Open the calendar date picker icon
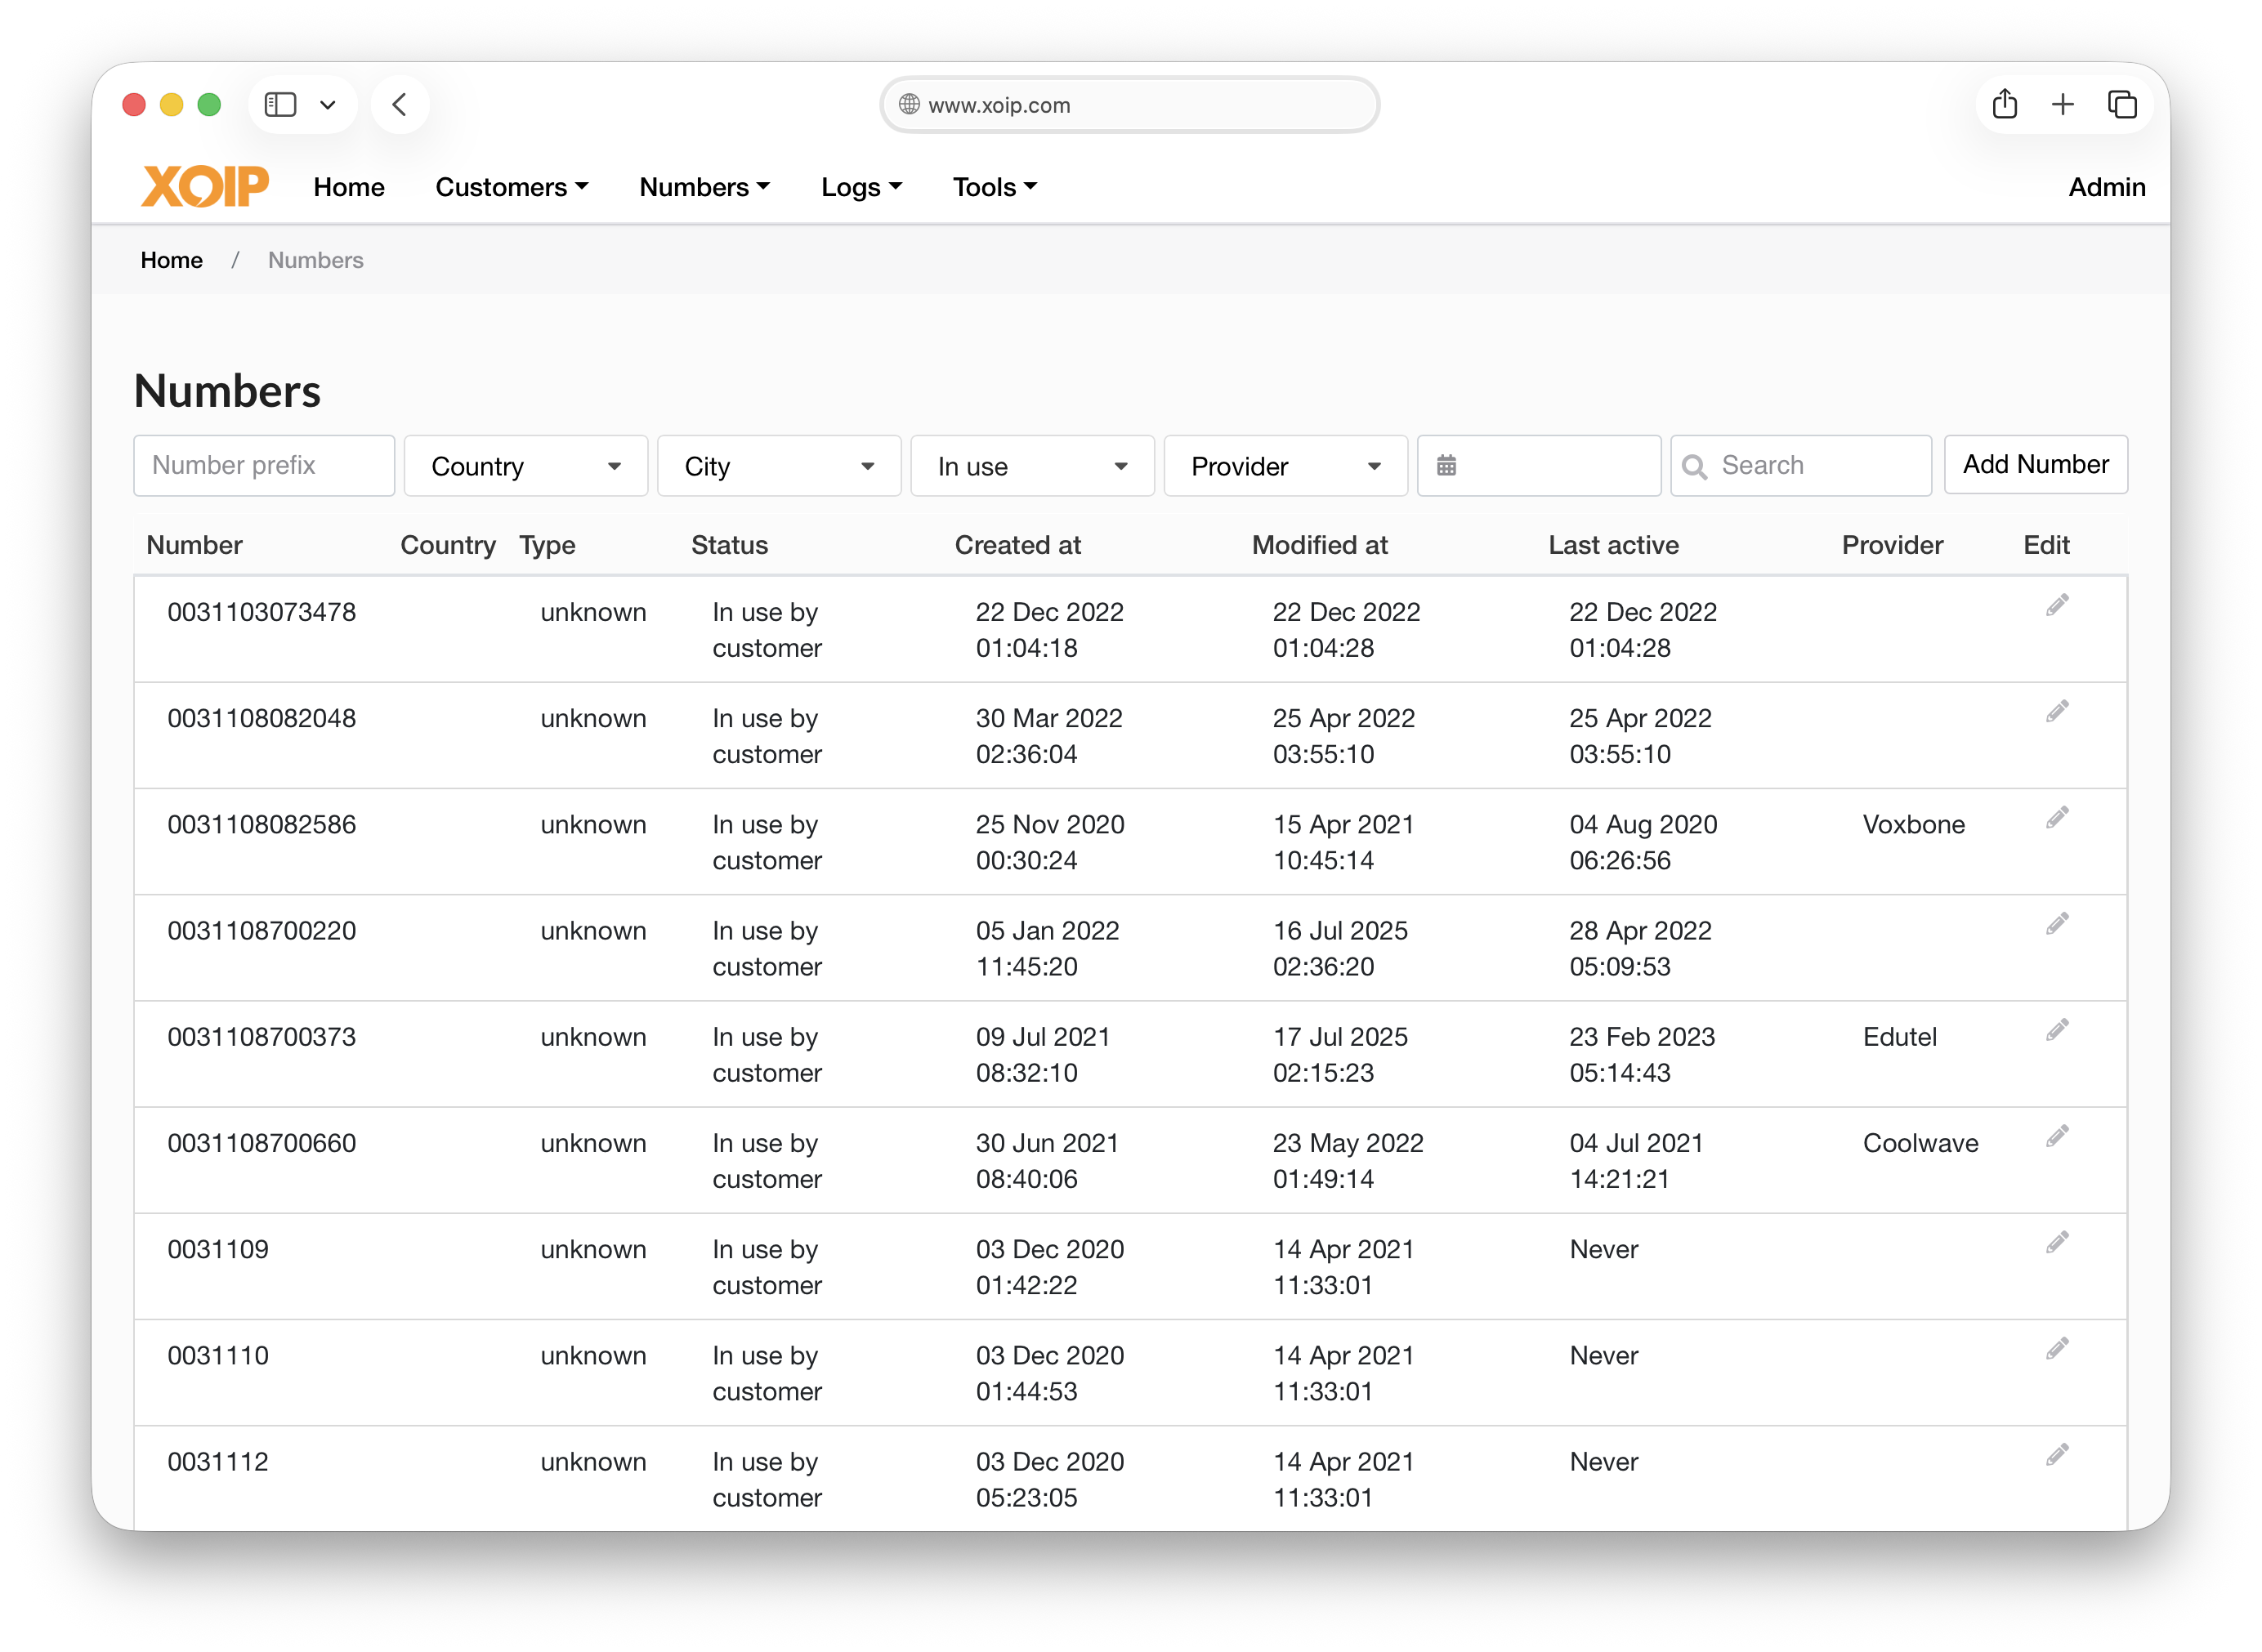2262x1652 pixels. [x=1446, y=465]
